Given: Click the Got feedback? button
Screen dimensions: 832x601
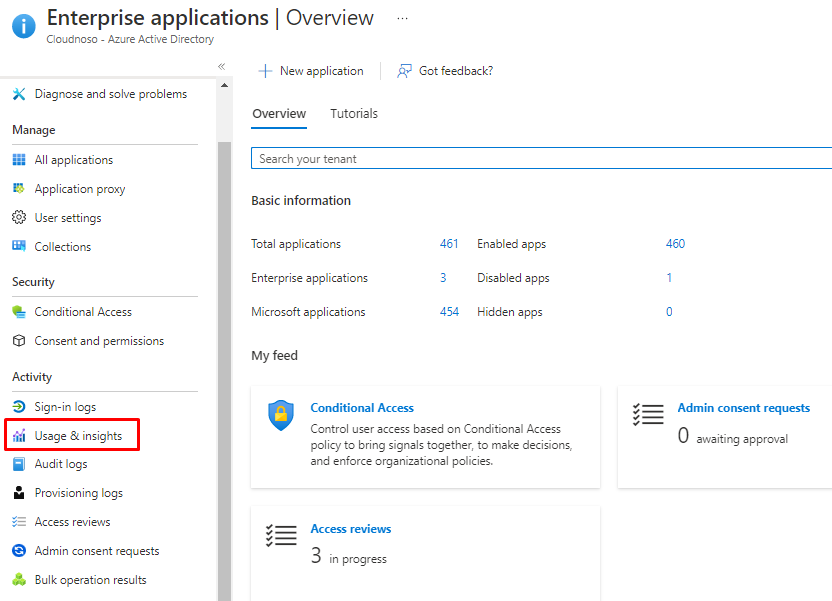Looking at the screenshot, I should [x=445, y=71].
